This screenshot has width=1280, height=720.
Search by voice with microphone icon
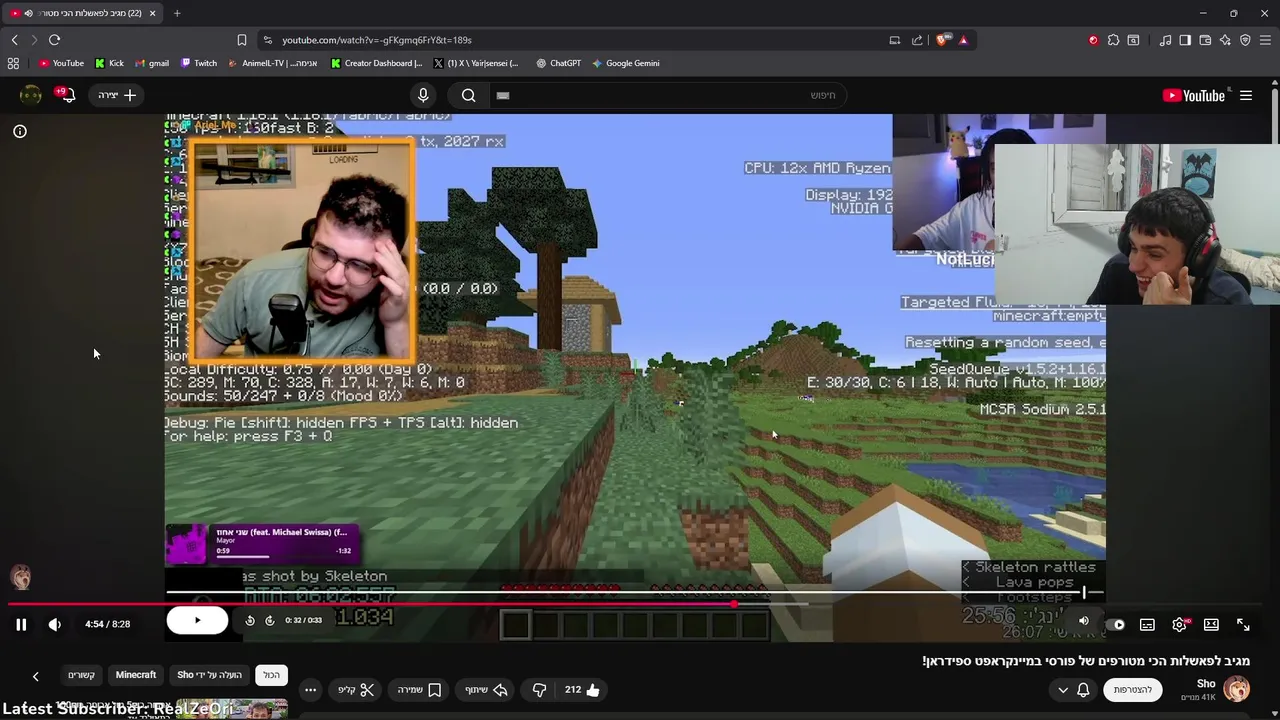423,95
